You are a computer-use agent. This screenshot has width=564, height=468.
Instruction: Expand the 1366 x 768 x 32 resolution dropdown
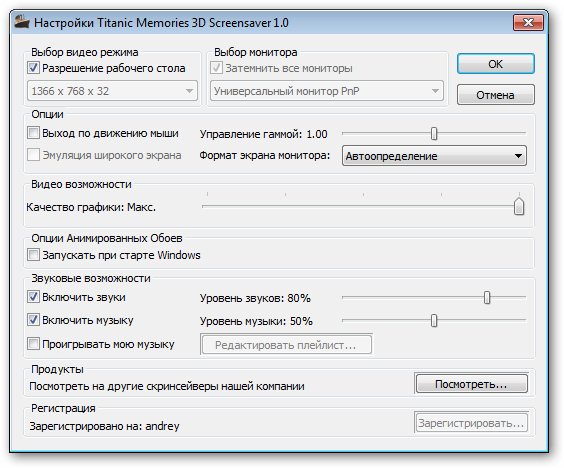(113, 91)
